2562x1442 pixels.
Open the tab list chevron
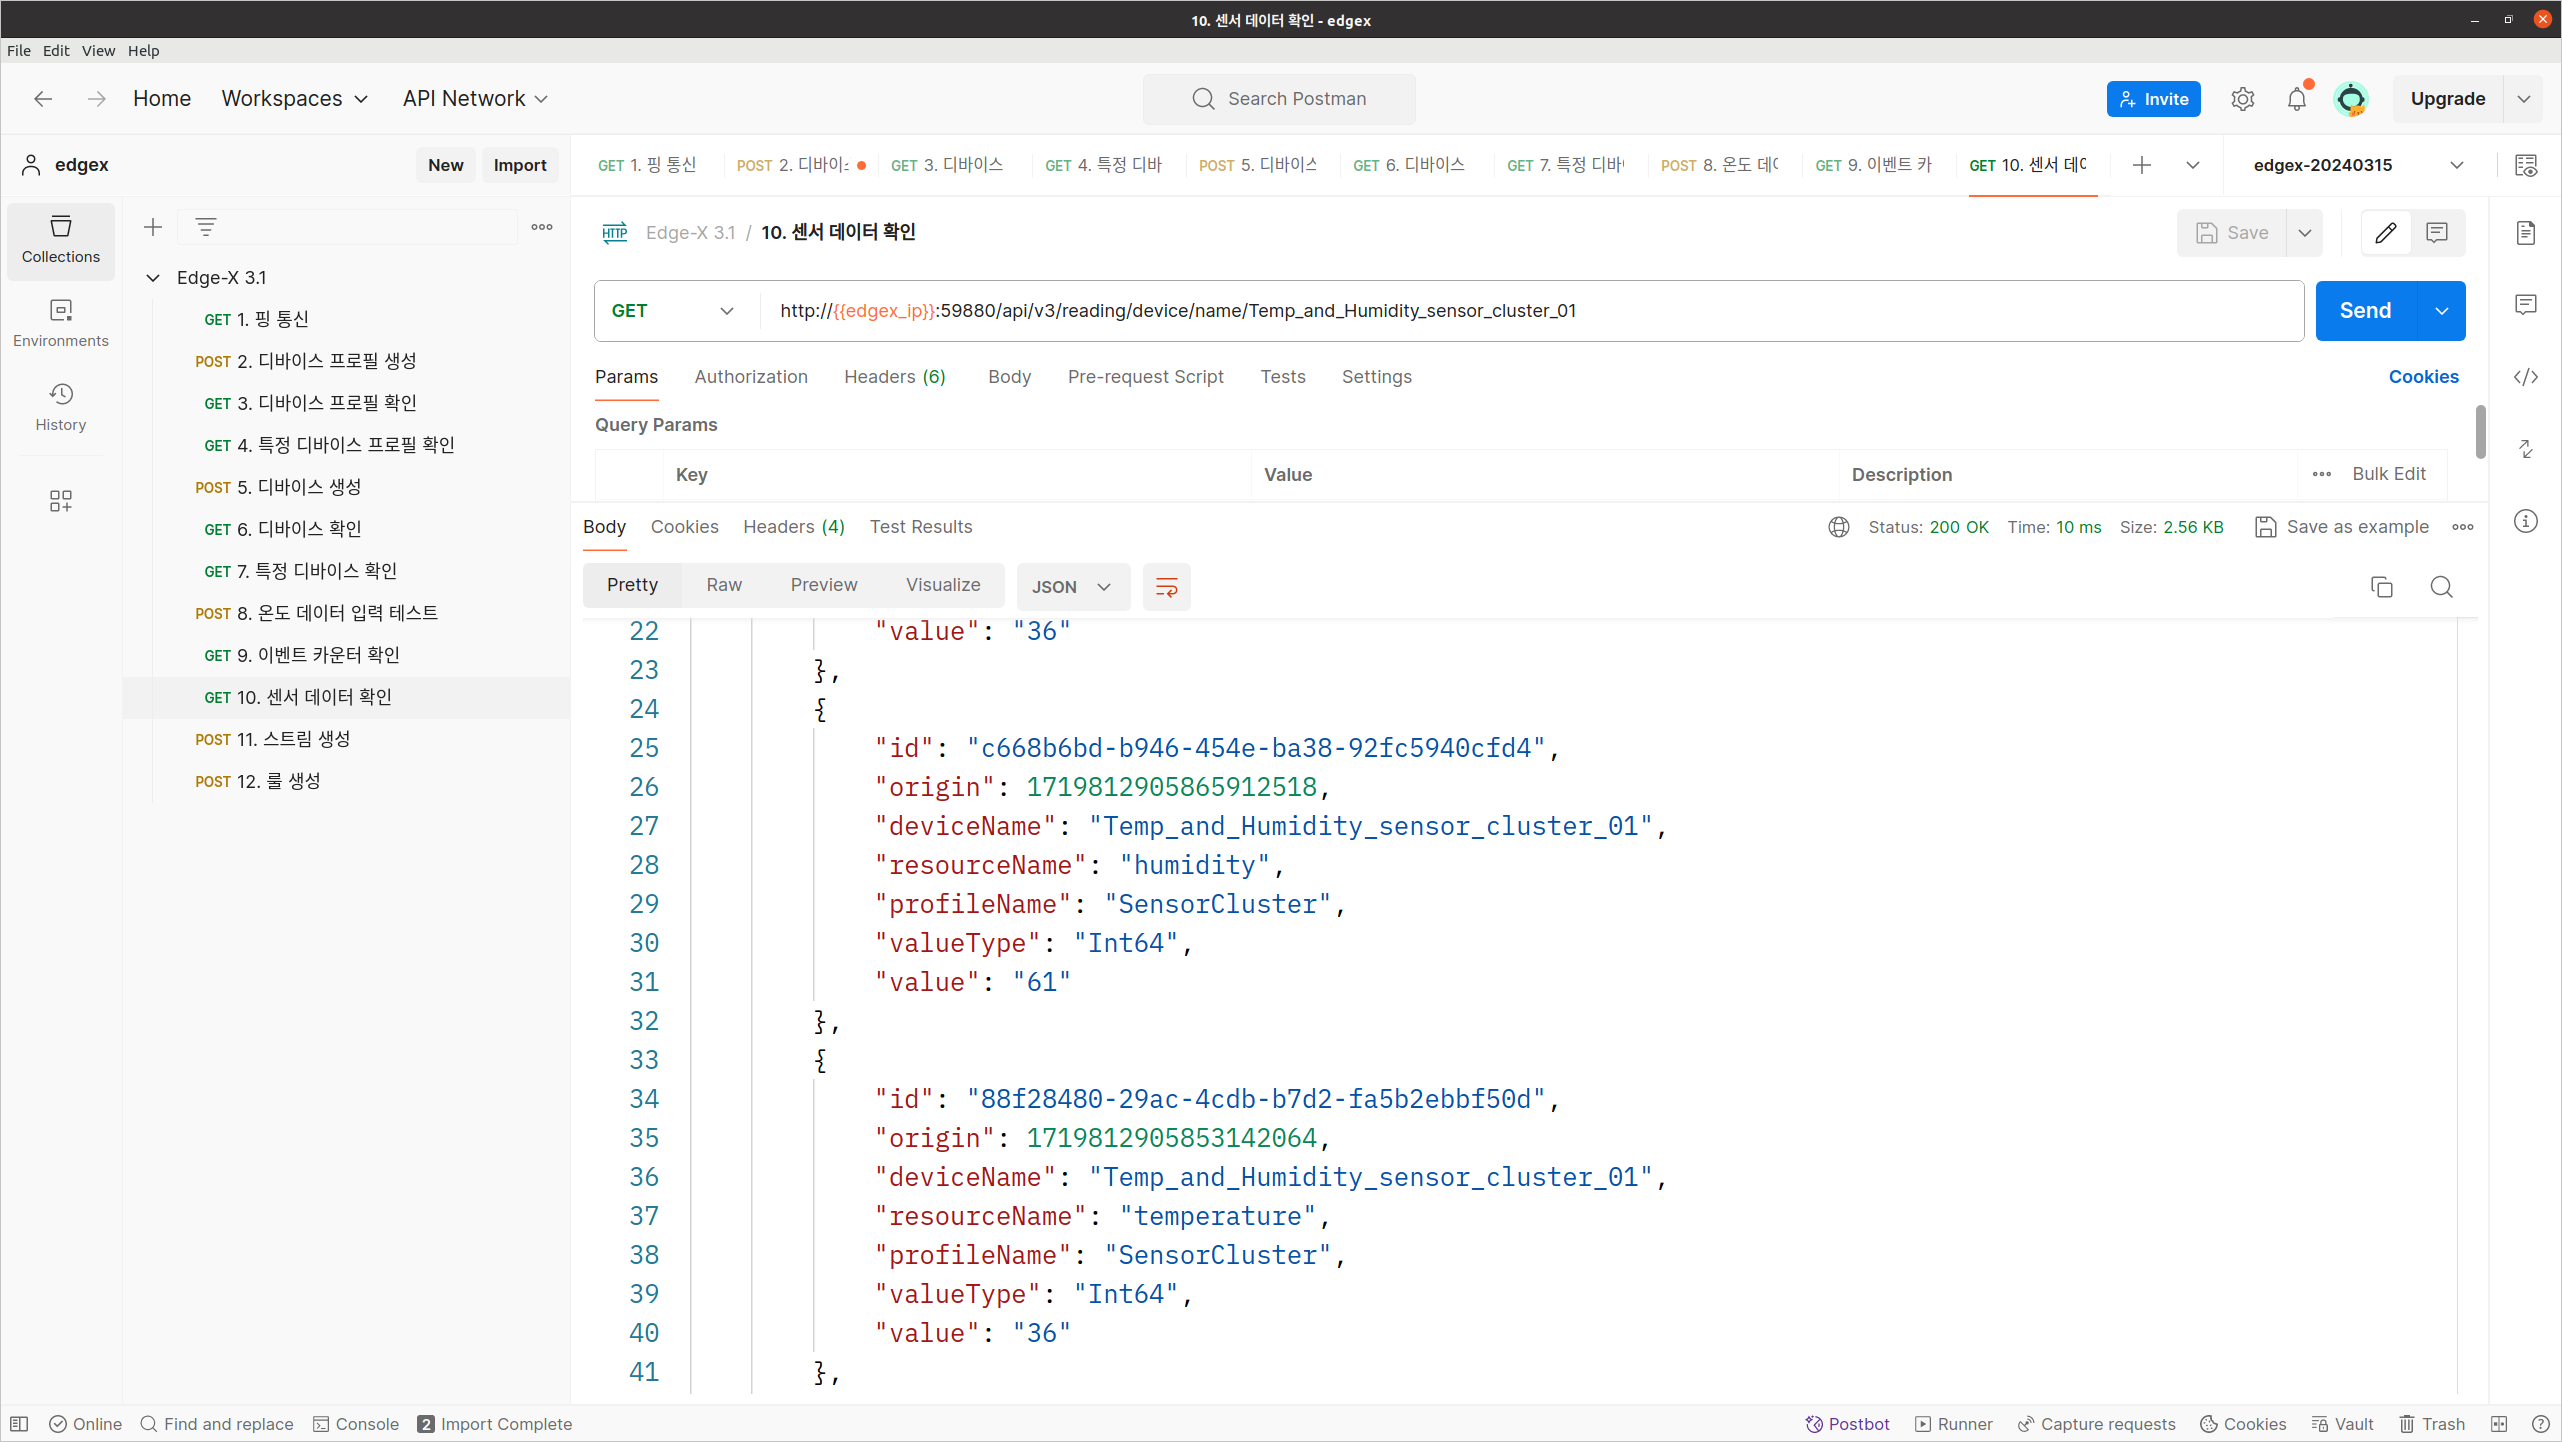(x=2193, y=166)
